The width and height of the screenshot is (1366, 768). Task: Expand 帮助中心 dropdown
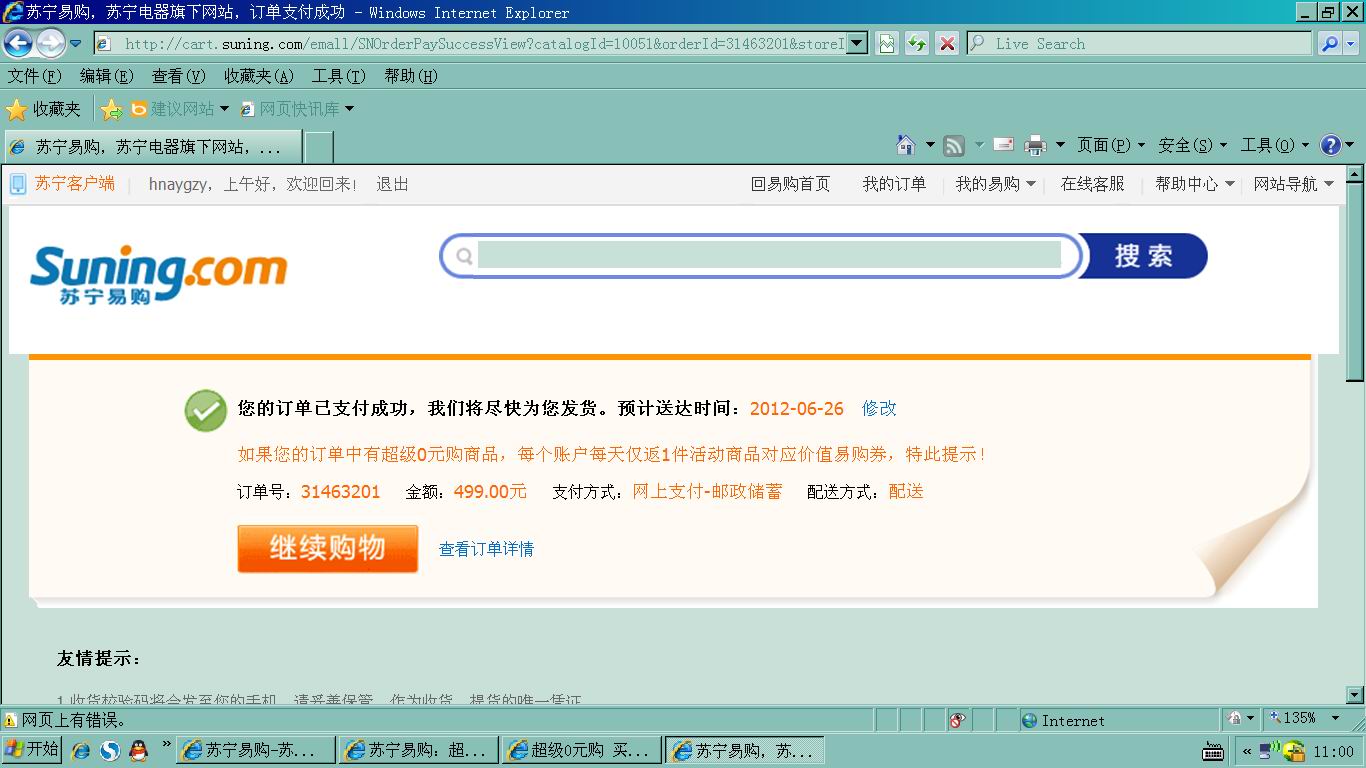[1195, 184]
